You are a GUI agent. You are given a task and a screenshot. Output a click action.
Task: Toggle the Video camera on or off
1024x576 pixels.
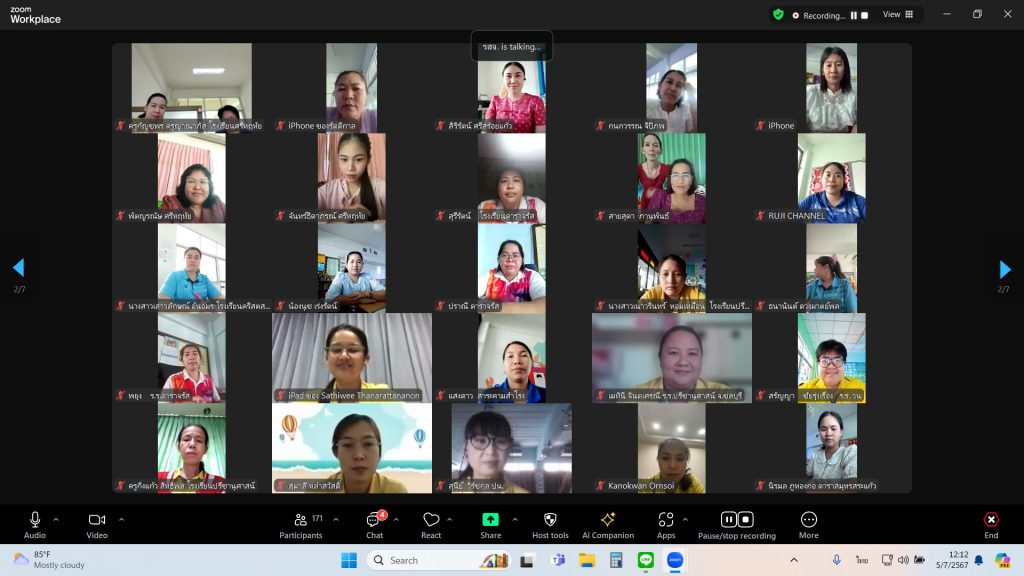(97, 520)
